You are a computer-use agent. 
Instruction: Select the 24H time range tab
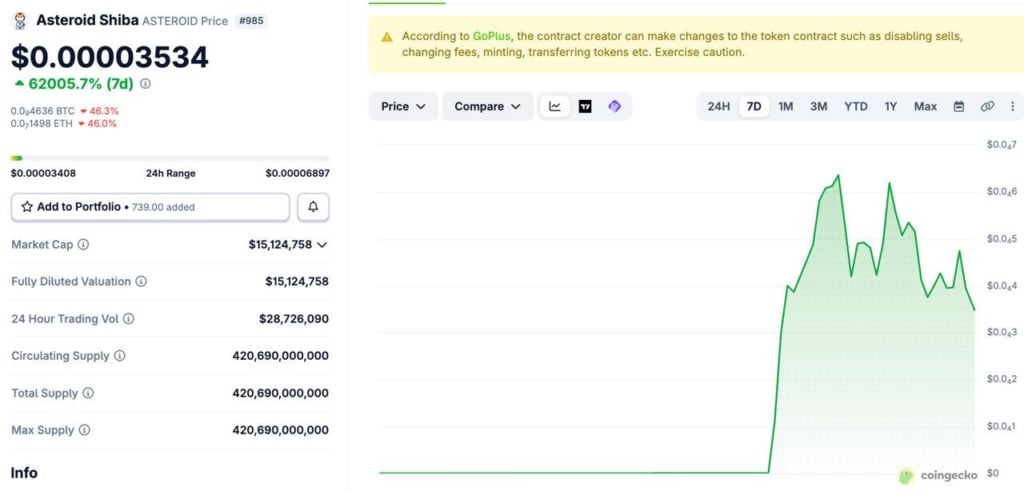click(718, 106)
